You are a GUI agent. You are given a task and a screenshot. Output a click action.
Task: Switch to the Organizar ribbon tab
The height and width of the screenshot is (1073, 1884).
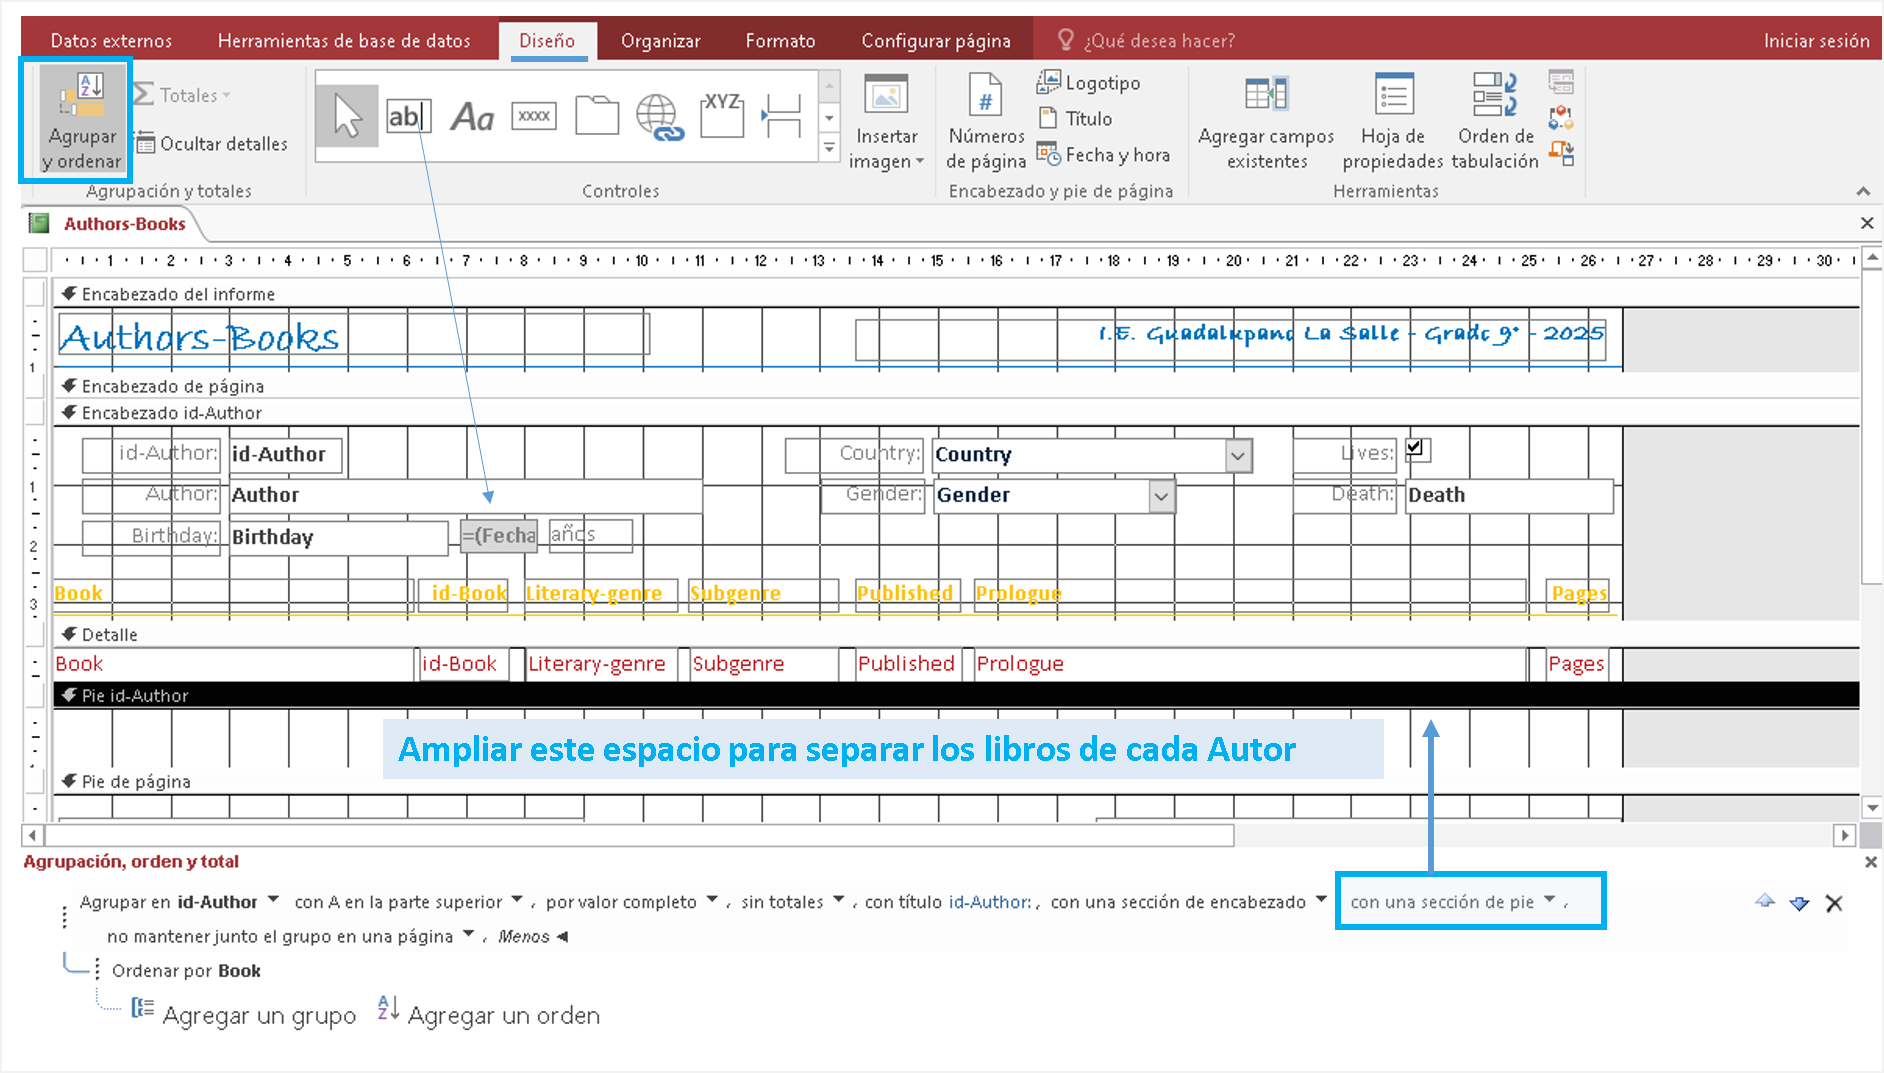660,41
